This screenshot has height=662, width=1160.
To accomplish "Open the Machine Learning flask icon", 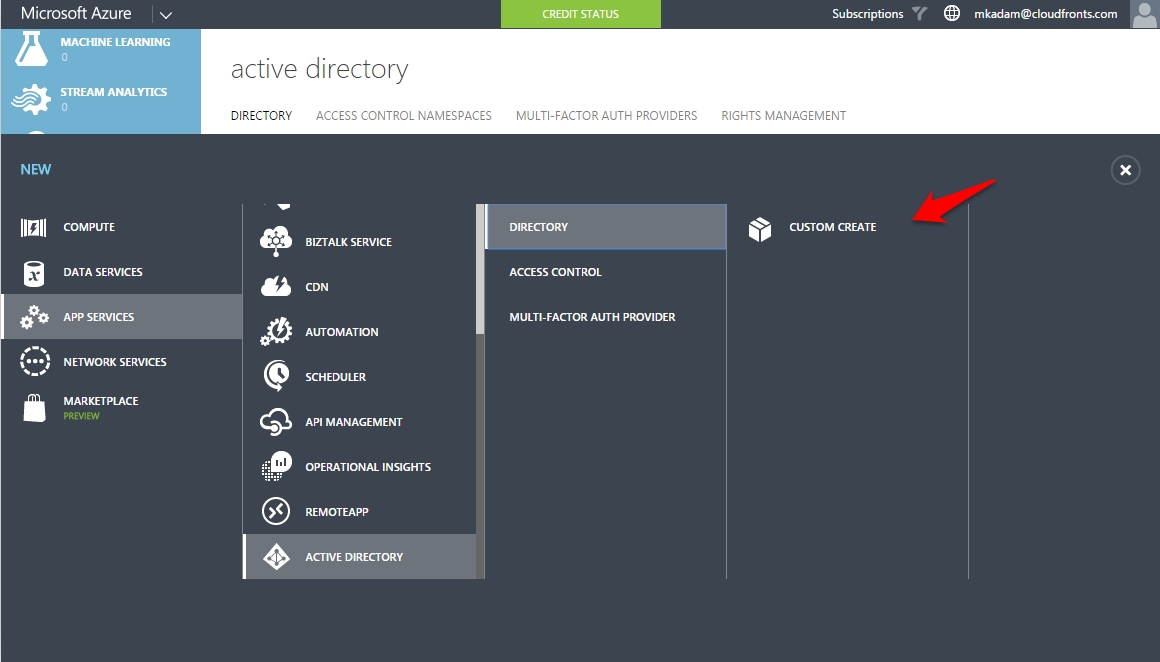I will click(x=31, y=49).
